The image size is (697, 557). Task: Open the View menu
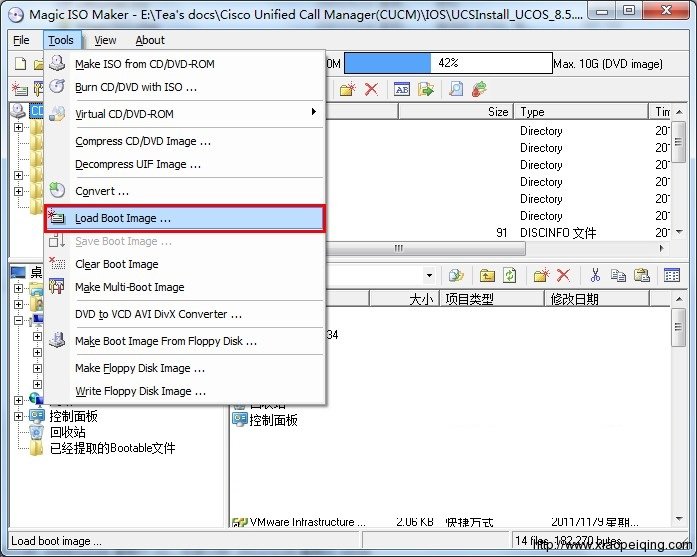(105, 40)
